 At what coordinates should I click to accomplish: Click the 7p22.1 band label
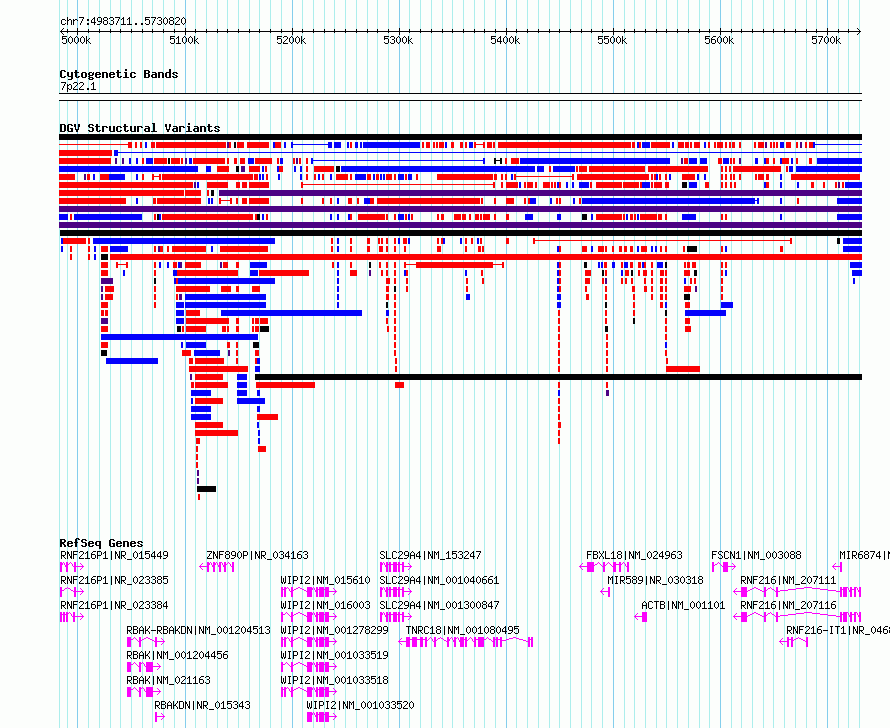[78, 86]
